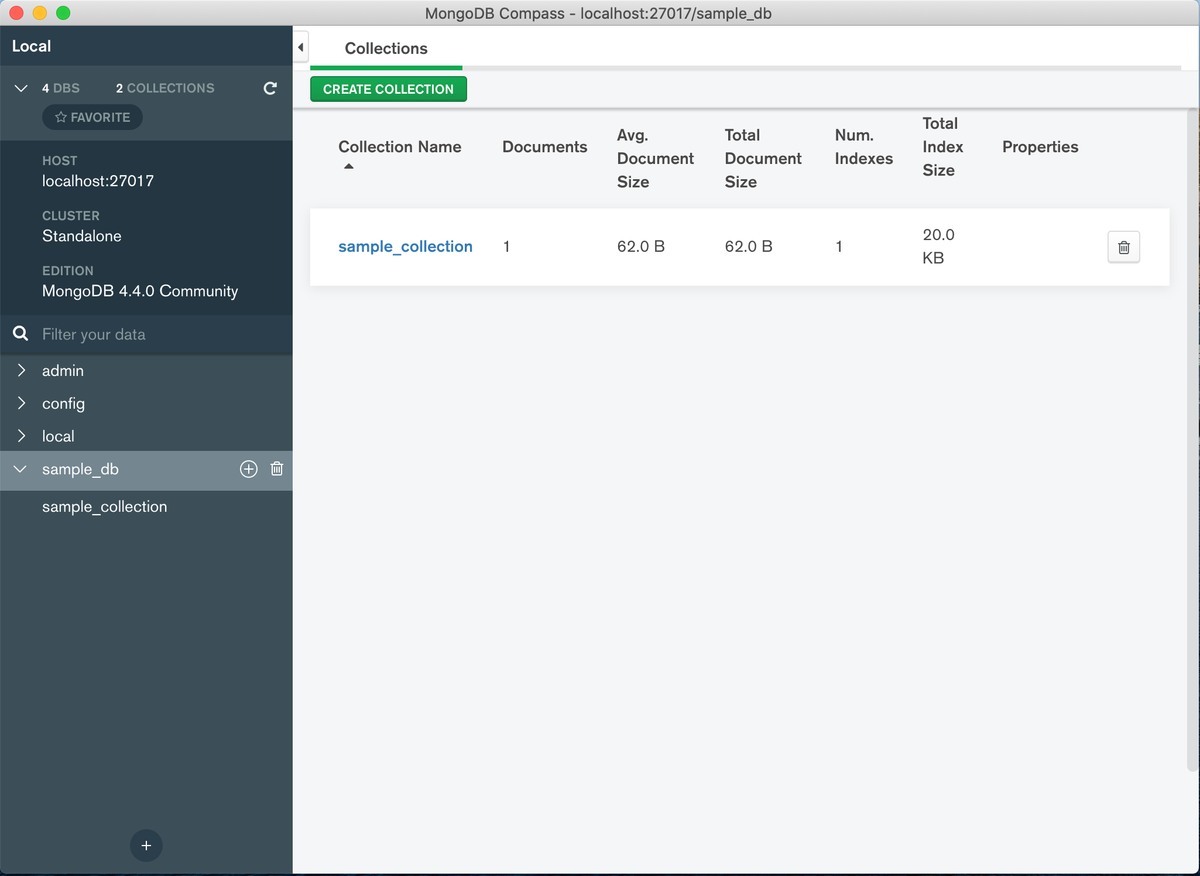Screen dimensions: 1200x876
Task: Open the sample_collection link in the table
Action: click(x=405, y=246)
